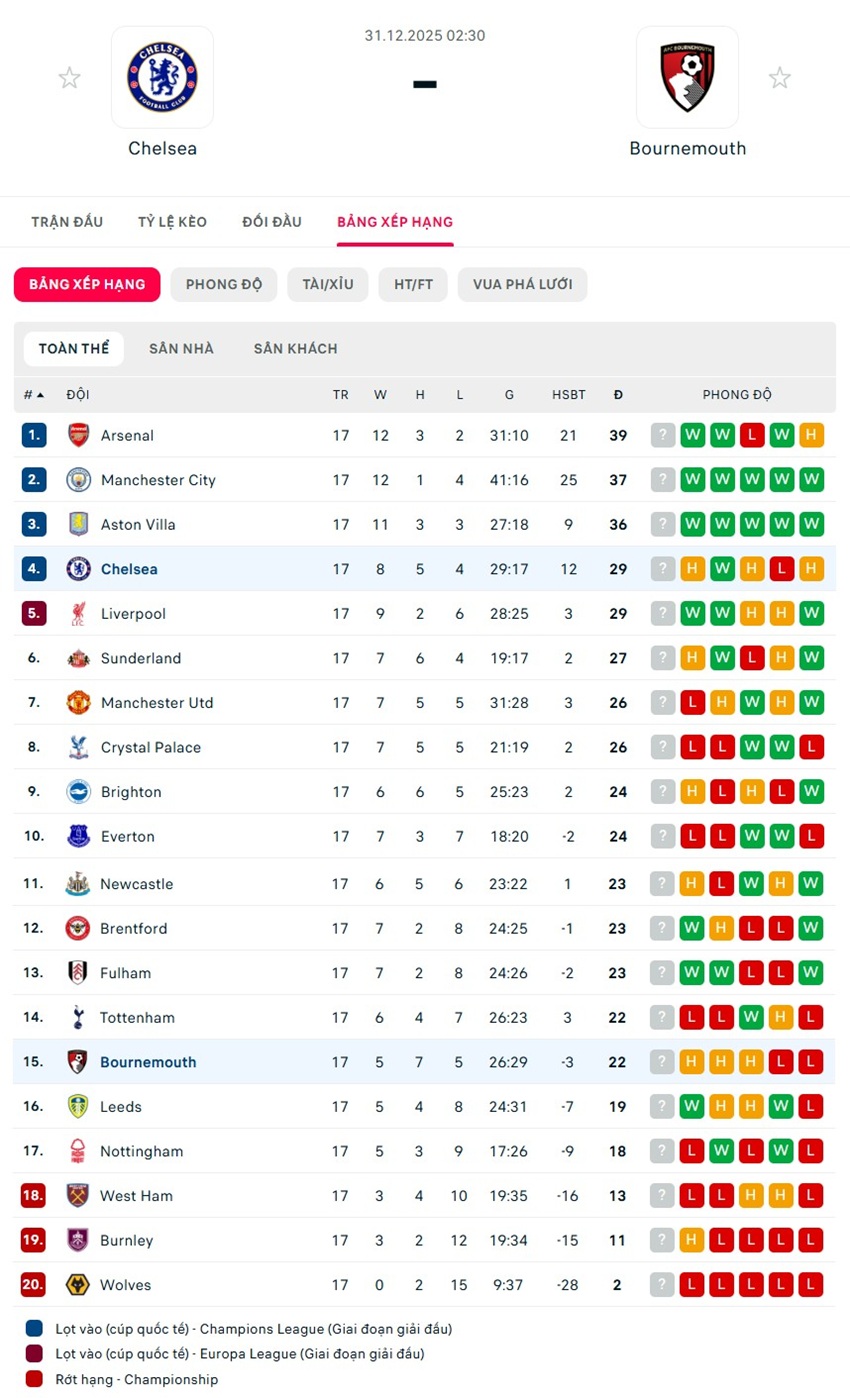Image resolution: width=850 pixels, height=1398 pixels.
Task: Switch the table to SÂN NHÀ
Action: [x=181, y=349]
